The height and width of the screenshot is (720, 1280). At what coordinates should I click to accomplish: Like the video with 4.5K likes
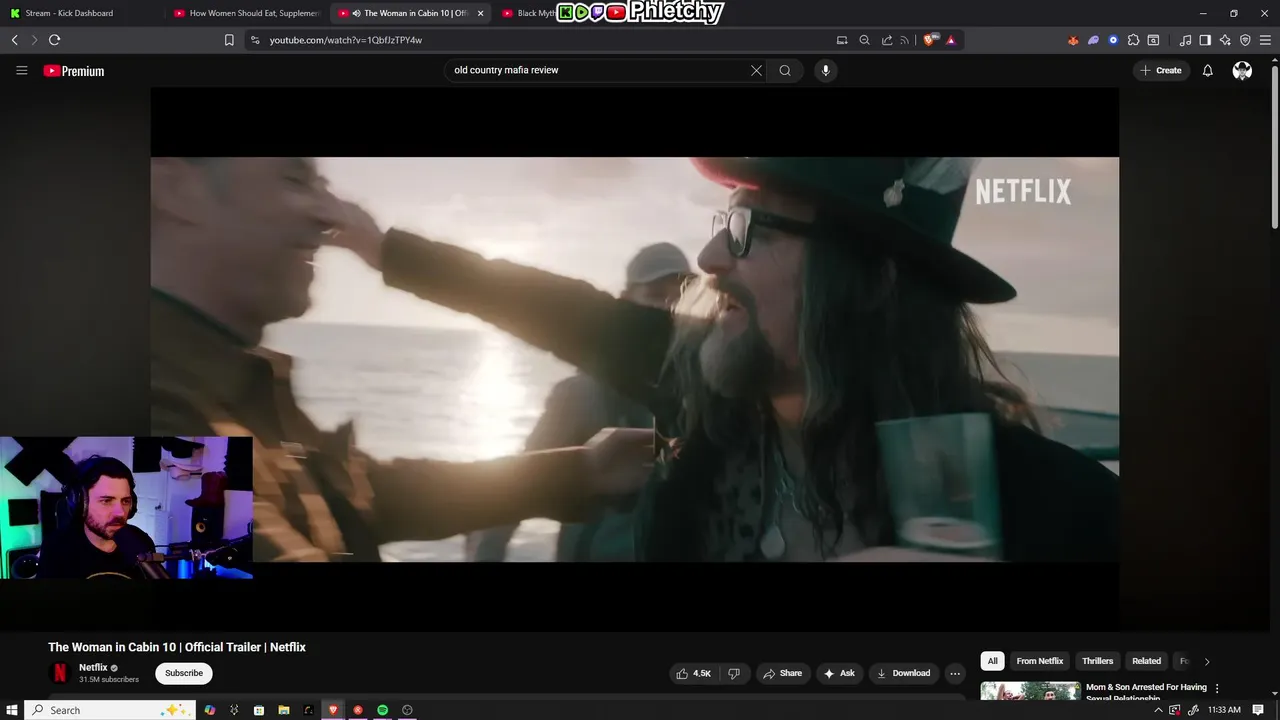[x=693, y=673]
